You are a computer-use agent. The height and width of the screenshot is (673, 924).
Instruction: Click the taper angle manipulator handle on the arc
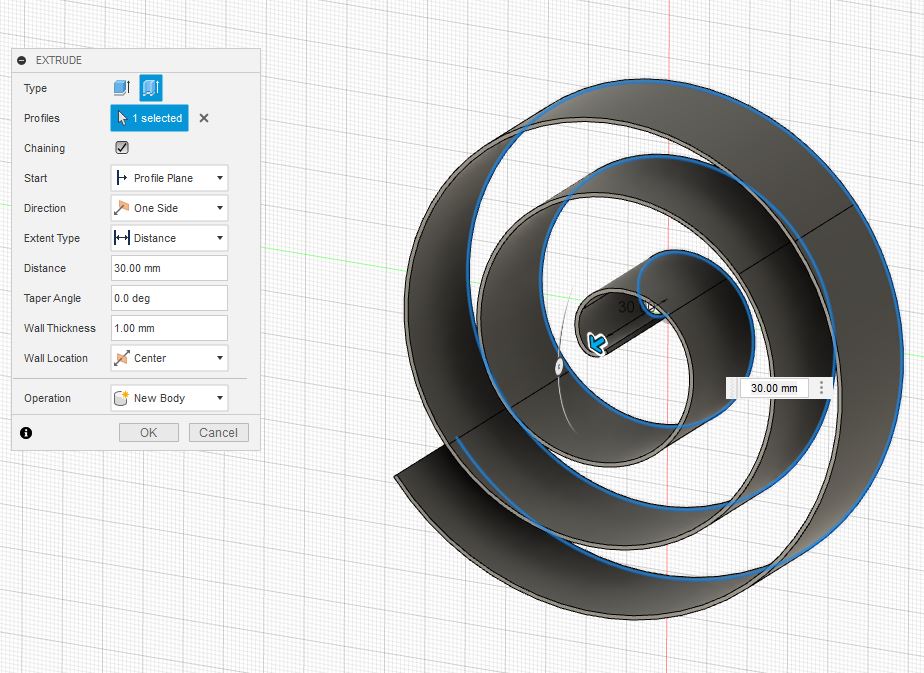tap(559, 366)
